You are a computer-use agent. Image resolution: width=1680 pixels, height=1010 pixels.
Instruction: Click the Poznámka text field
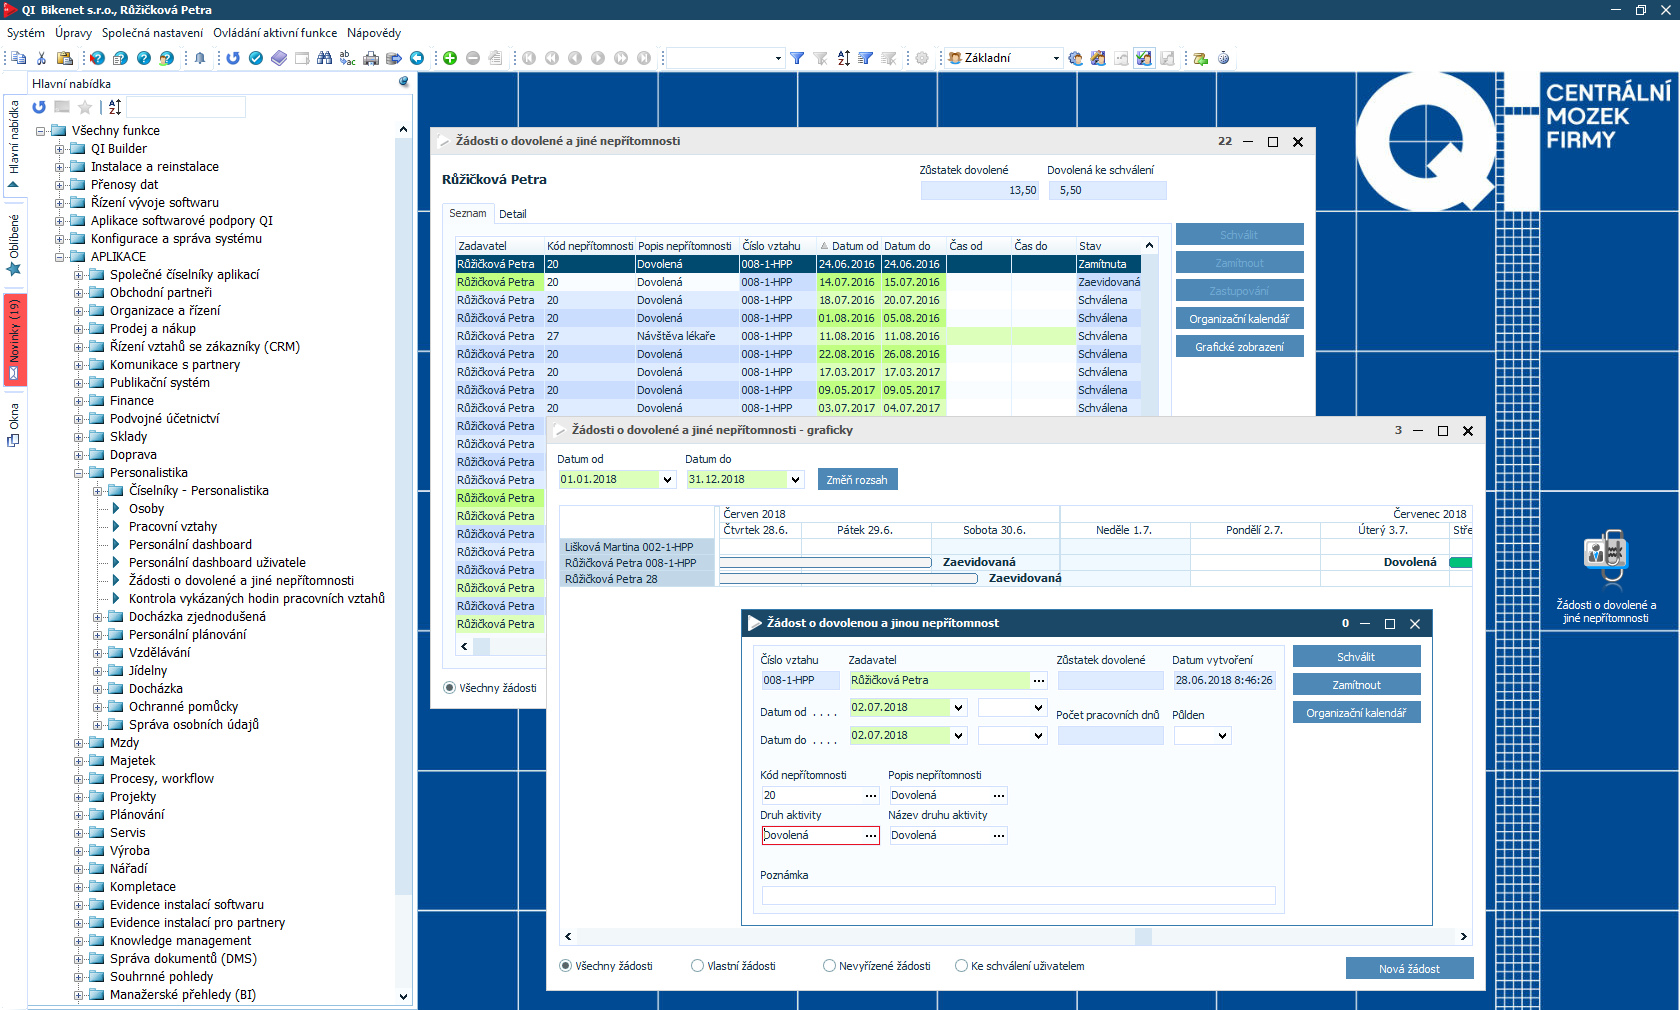[1018, 896]
